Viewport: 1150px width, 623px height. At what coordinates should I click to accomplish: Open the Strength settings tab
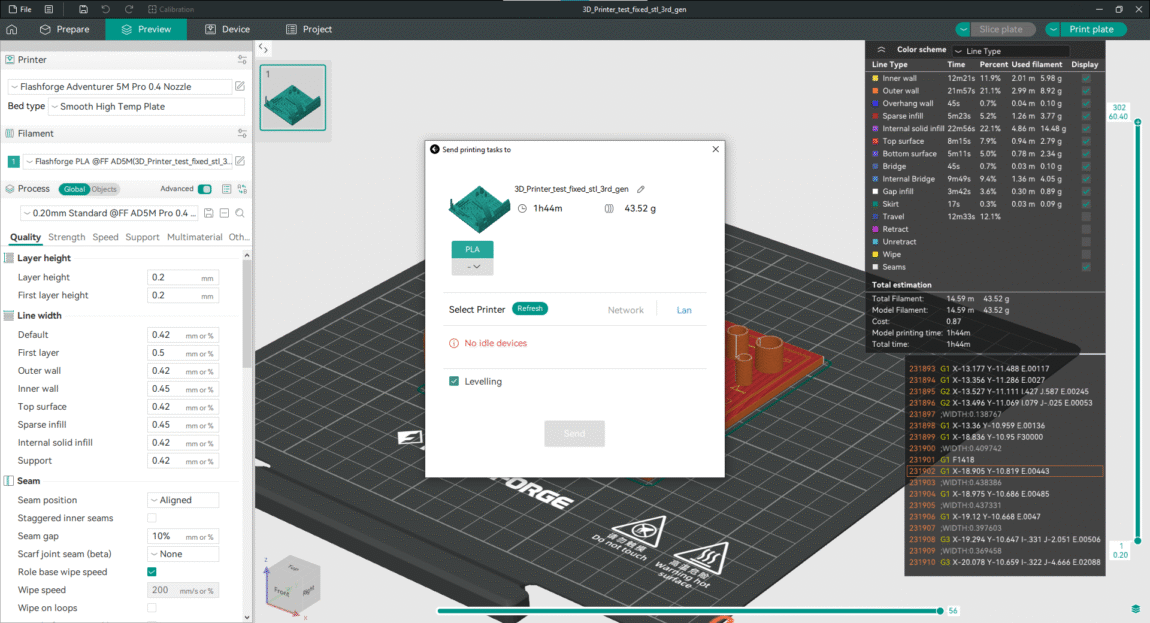pyautogui.click(x=67, y=237)
